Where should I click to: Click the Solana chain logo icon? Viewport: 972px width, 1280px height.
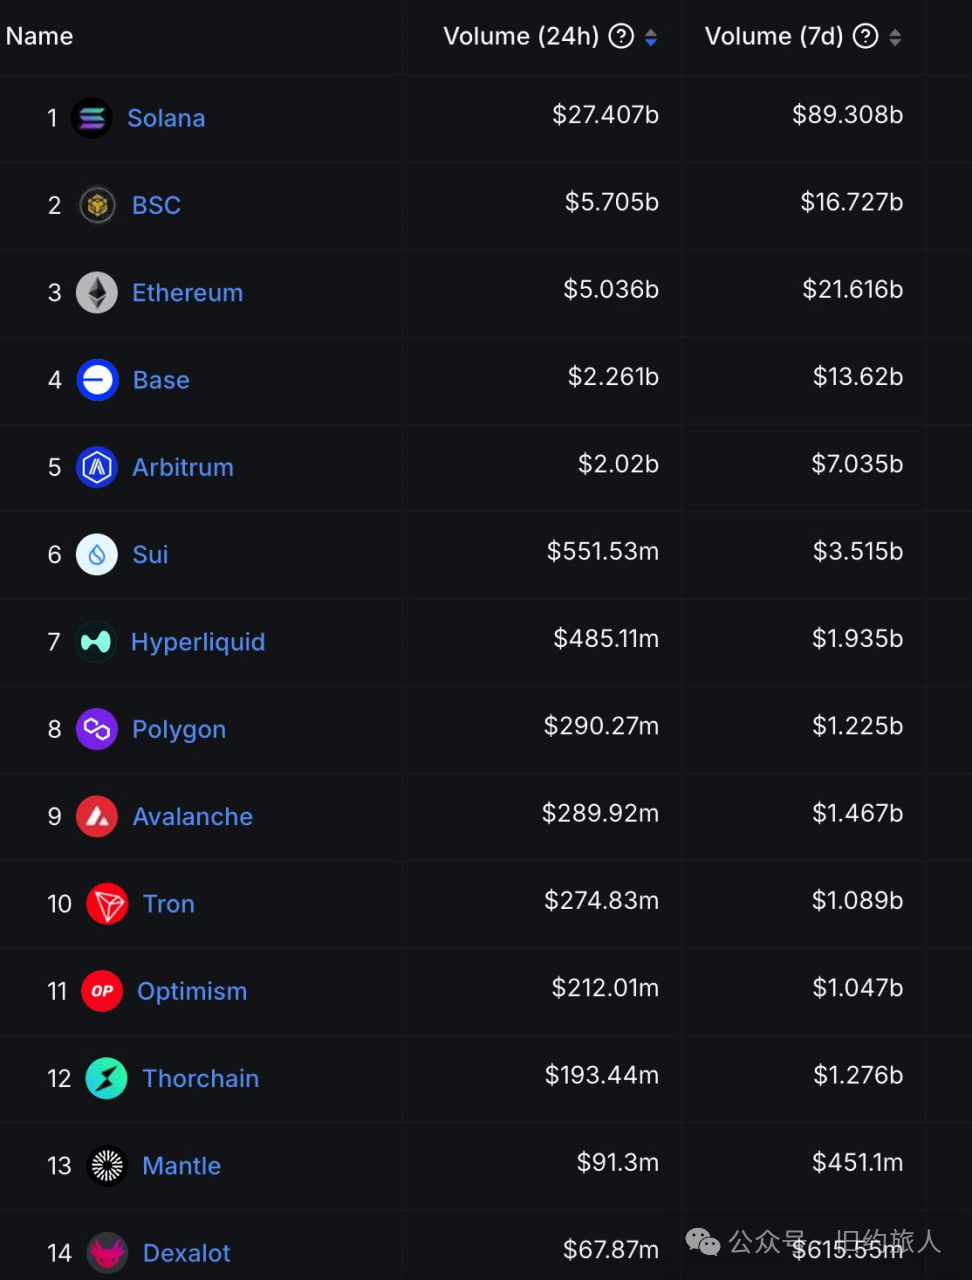(x=92, y=118)
